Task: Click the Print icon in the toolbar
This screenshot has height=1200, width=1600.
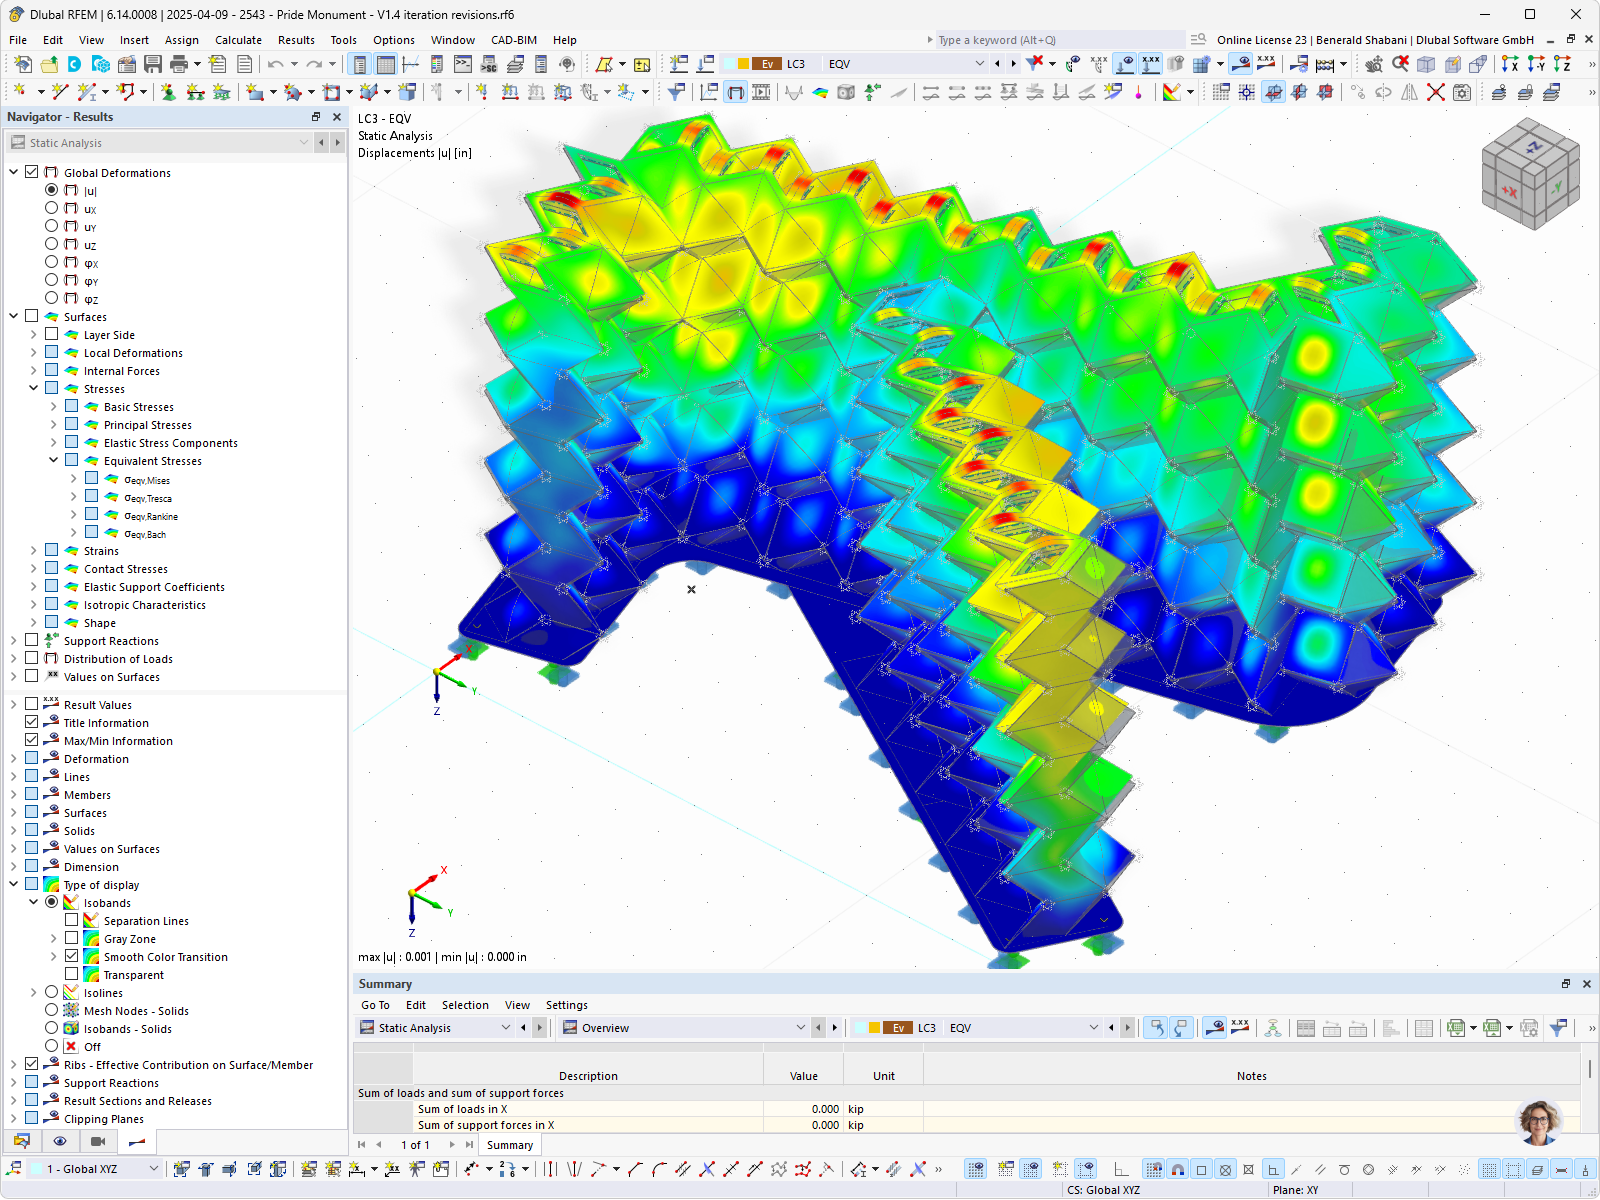Action: [x=179, y=64]
